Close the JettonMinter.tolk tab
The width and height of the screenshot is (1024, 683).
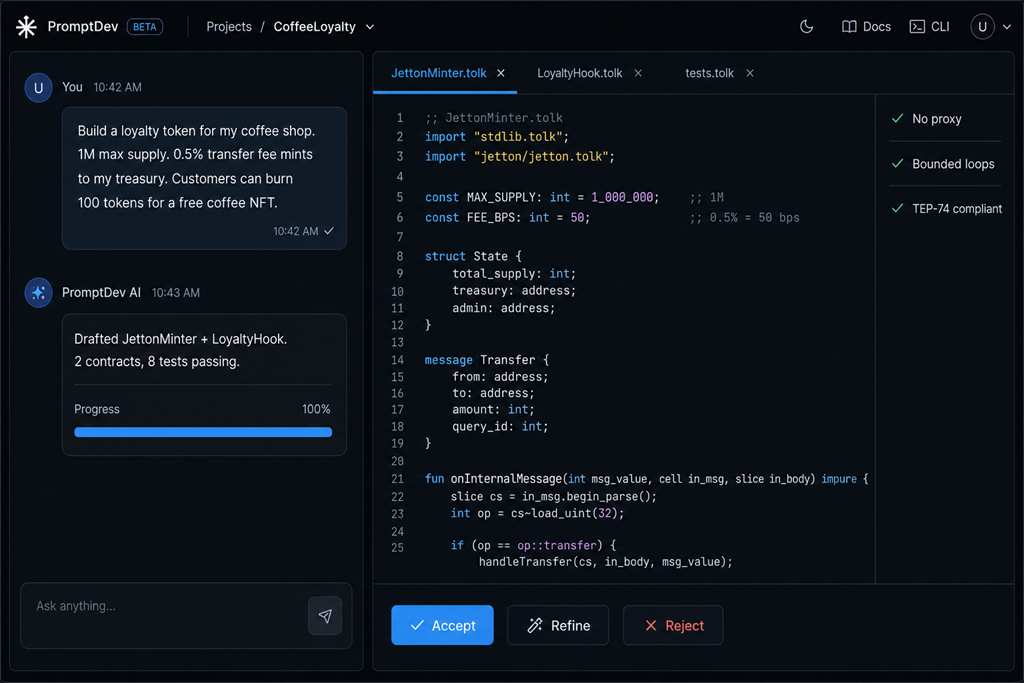pyautogui.click(x=501, y=73)
